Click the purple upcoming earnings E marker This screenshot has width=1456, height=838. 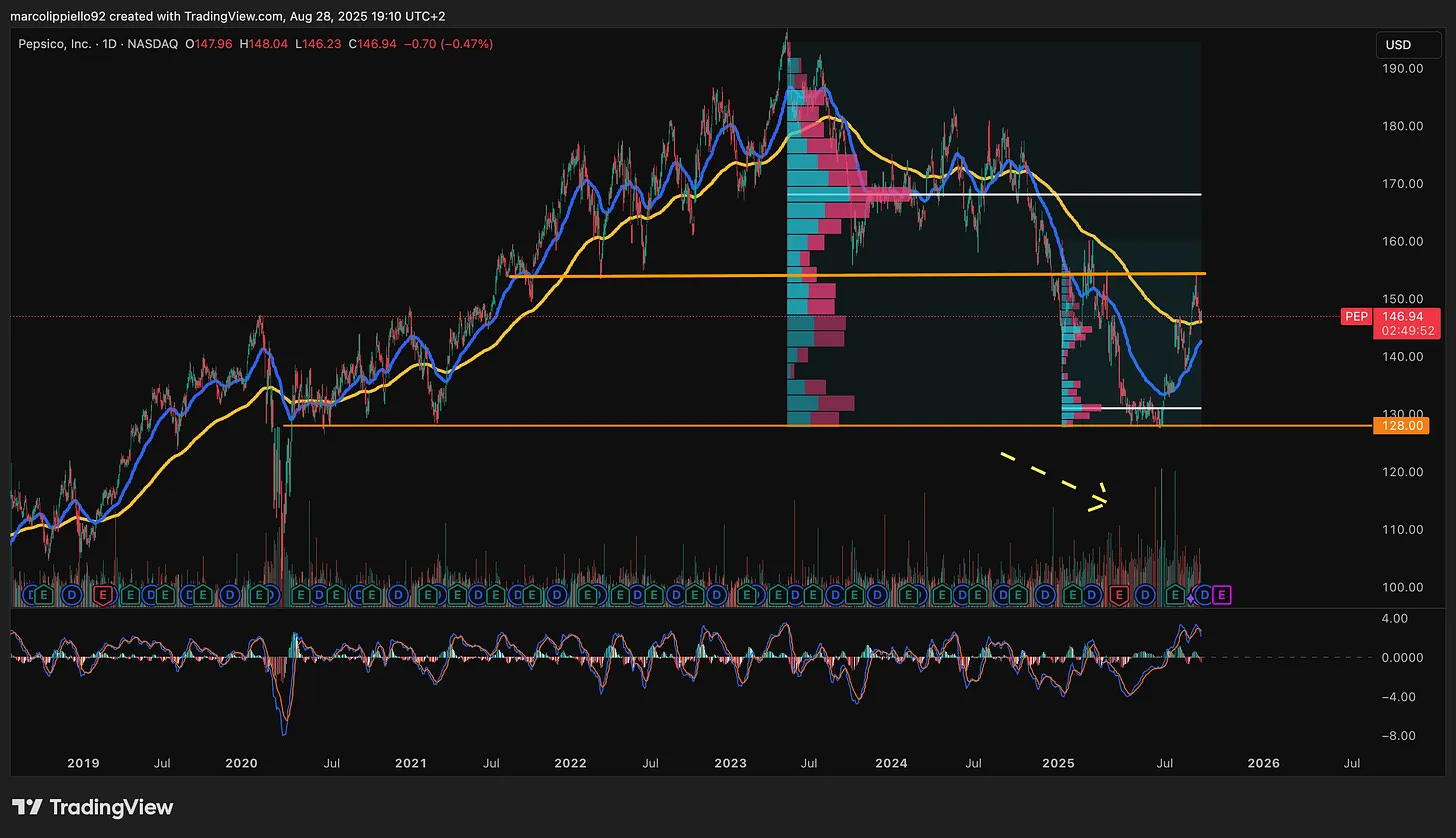(x=1222, y=595)
